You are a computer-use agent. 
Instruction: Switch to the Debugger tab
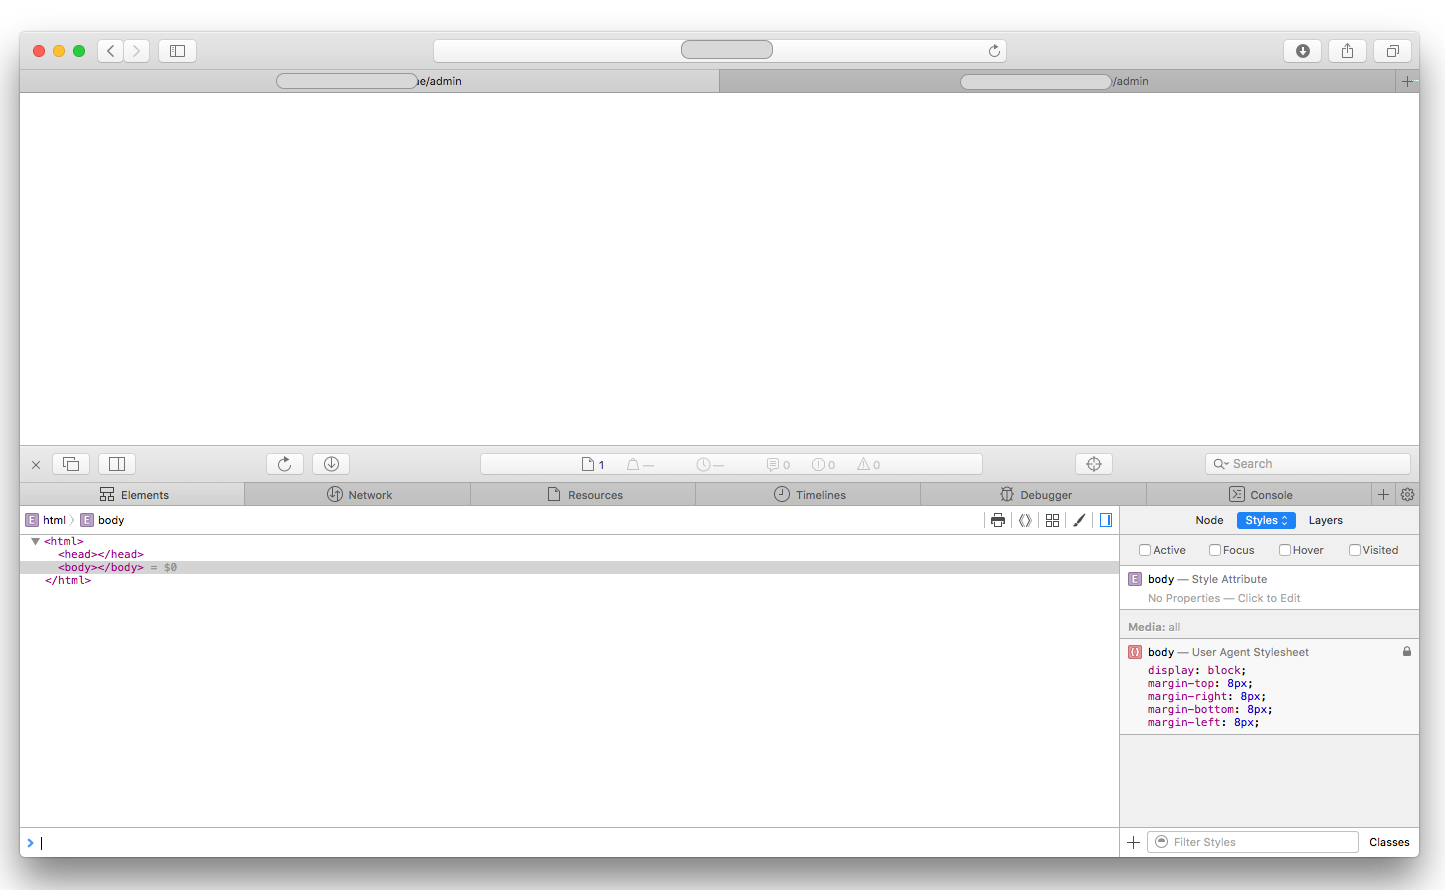(x=1034, y=494)
